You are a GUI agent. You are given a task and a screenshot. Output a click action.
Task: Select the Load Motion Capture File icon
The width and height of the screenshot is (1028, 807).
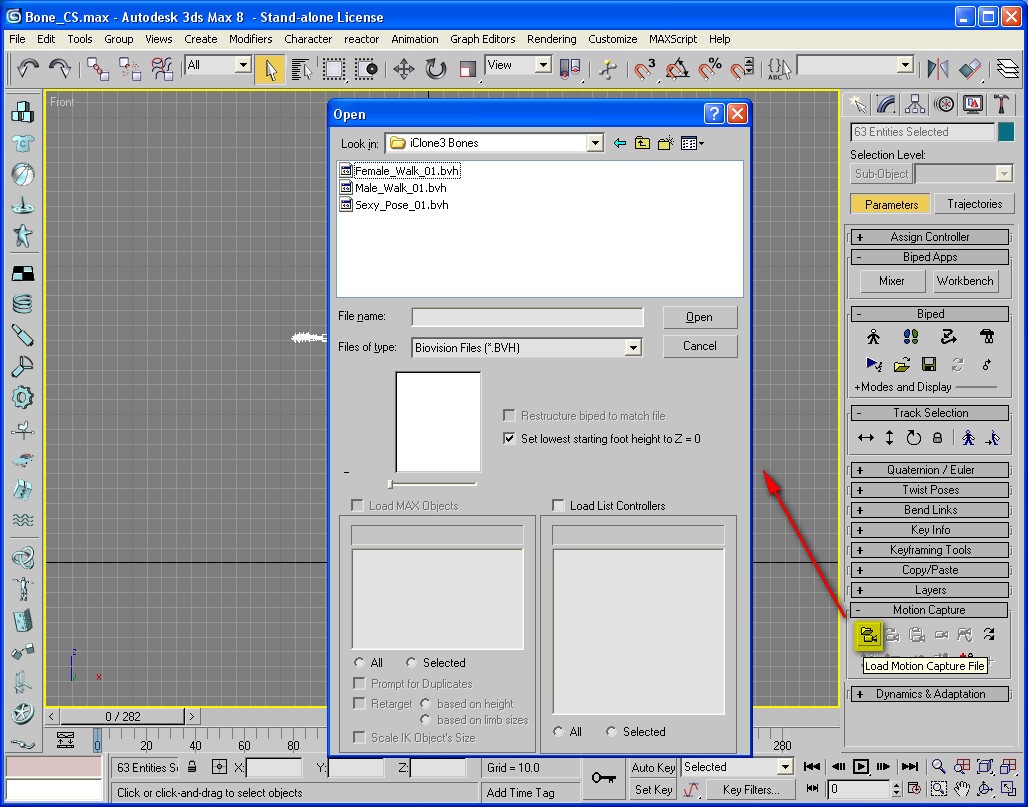click(868, 634)
